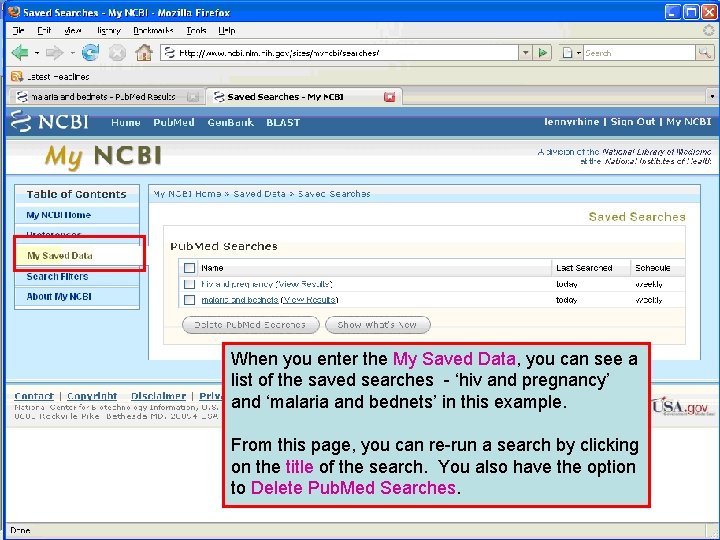Open the History menu
720x540 pixels.
coord(109,31)
